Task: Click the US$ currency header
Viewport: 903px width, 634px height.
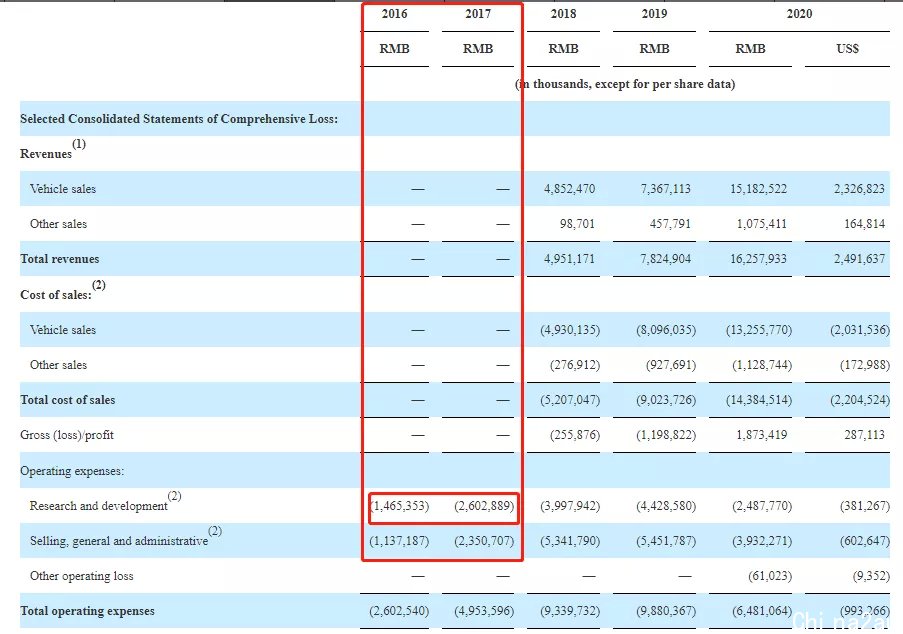Action: coord(847,49)
